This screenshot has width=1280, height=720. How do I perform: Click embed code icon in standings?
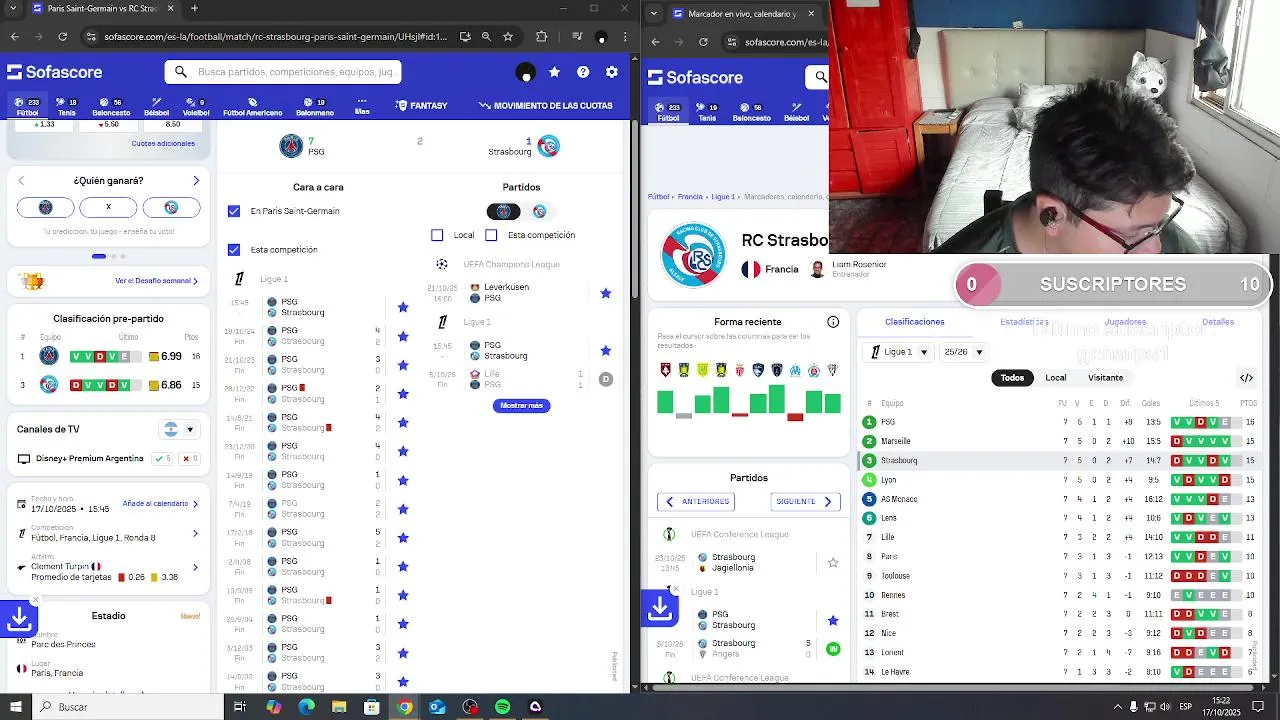pyautogui.click(x=1246, y=378)
